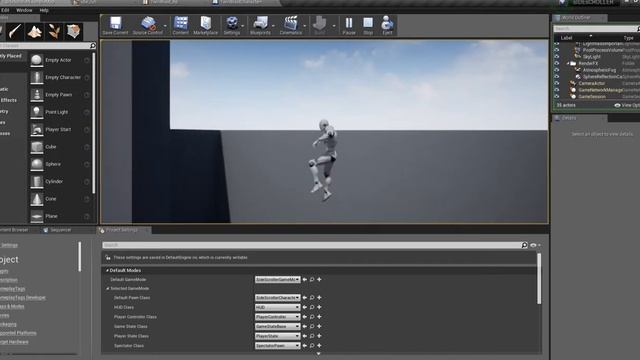The width and height of the screenshot is (640, 360).
Task: Open the Supported Platforms settings link
Action: [x=18, y=333]
